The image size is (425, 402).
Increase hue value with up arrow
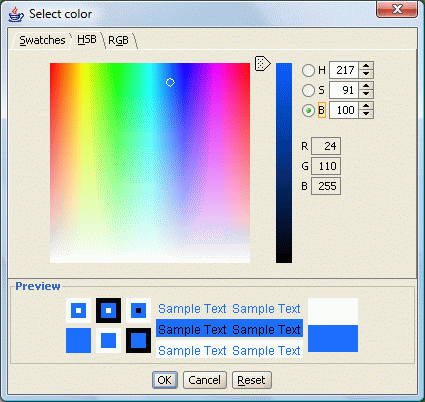pos(366,66)
